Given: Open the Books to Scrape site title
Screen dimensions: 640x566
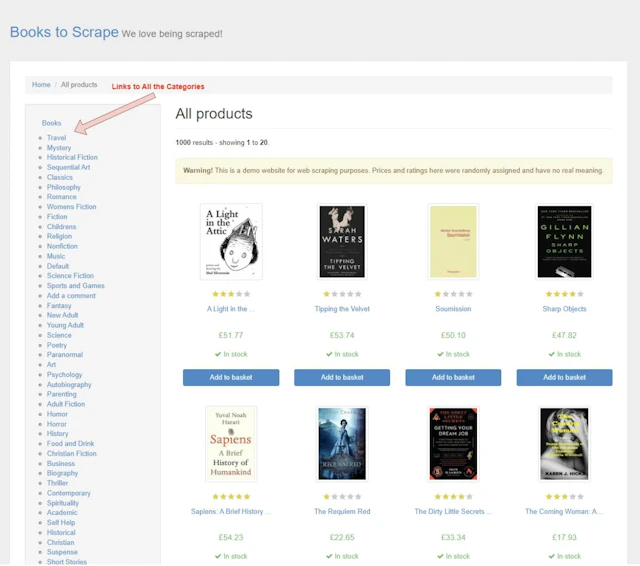Looking at the screenshot, I should pyautogui.click(x=64, y=32).
